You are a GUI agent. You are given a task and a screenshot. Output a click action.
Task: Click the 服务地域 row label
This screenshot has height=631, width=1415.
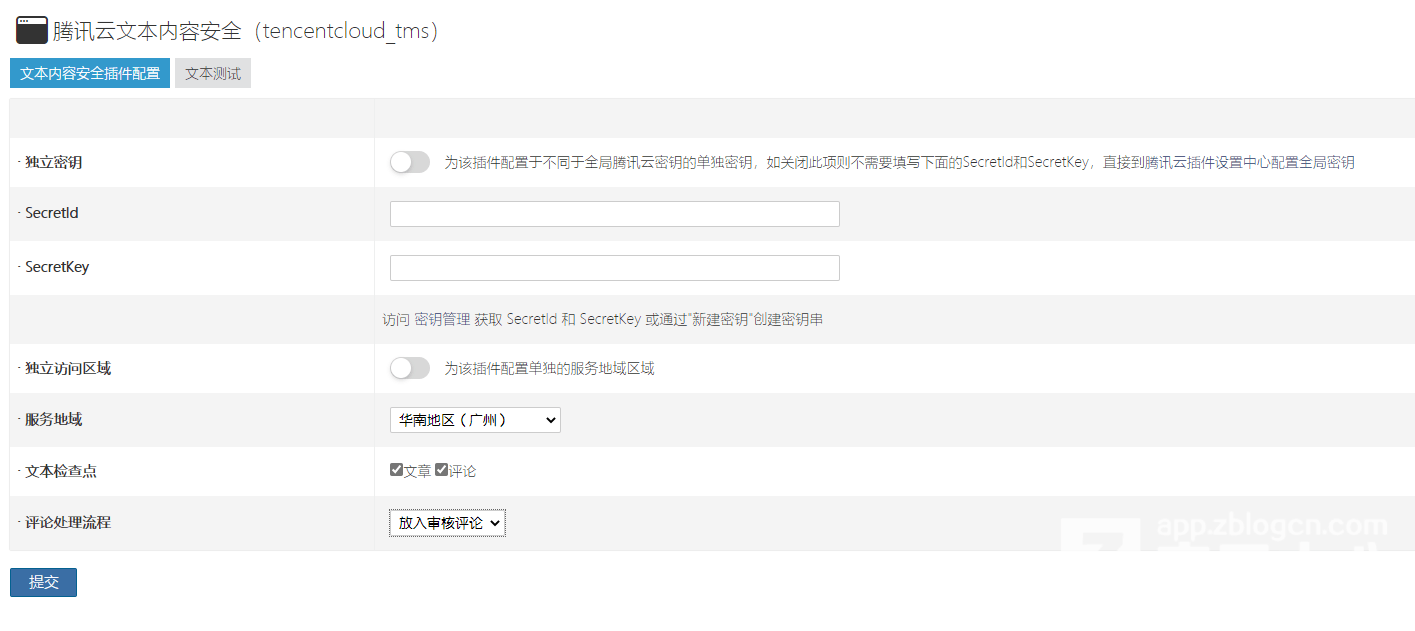[54, 420]
